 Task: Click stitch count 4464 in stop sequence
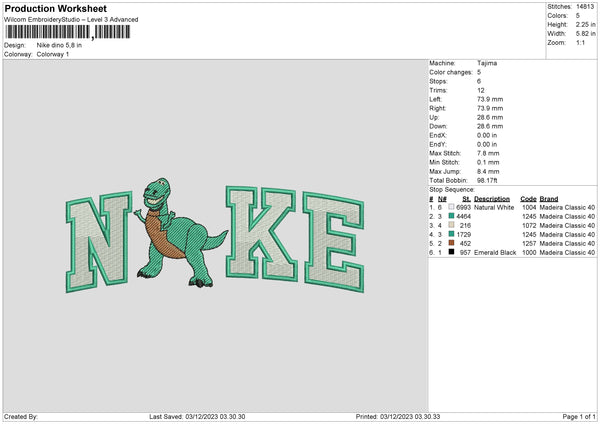pyautogui.click(x=463, y=217)
